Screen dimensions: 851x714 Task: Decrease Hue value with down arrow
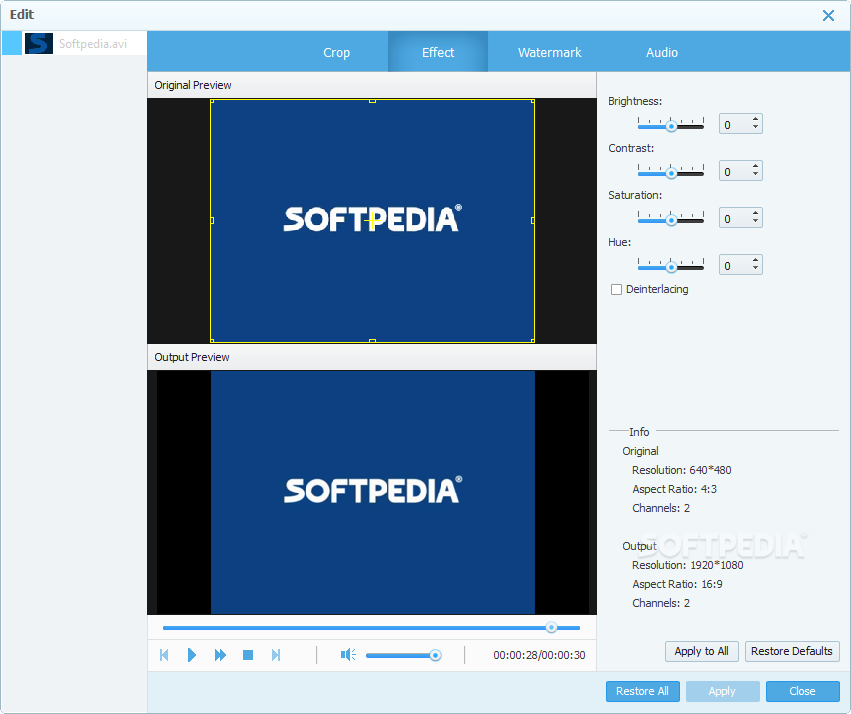point(755,269)
